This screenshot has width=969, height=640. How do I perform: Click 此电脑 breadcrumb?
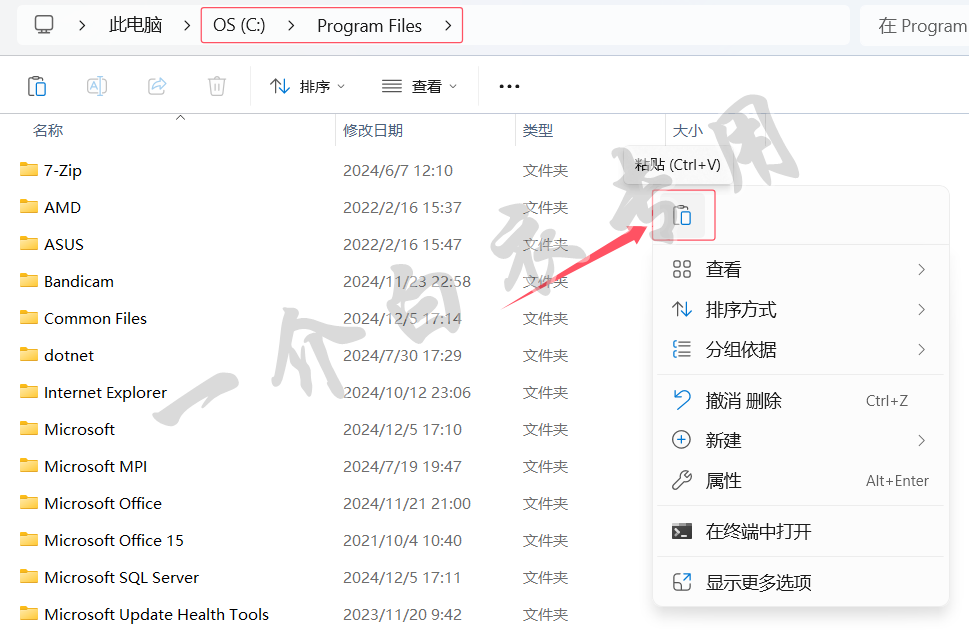(135, 25)
